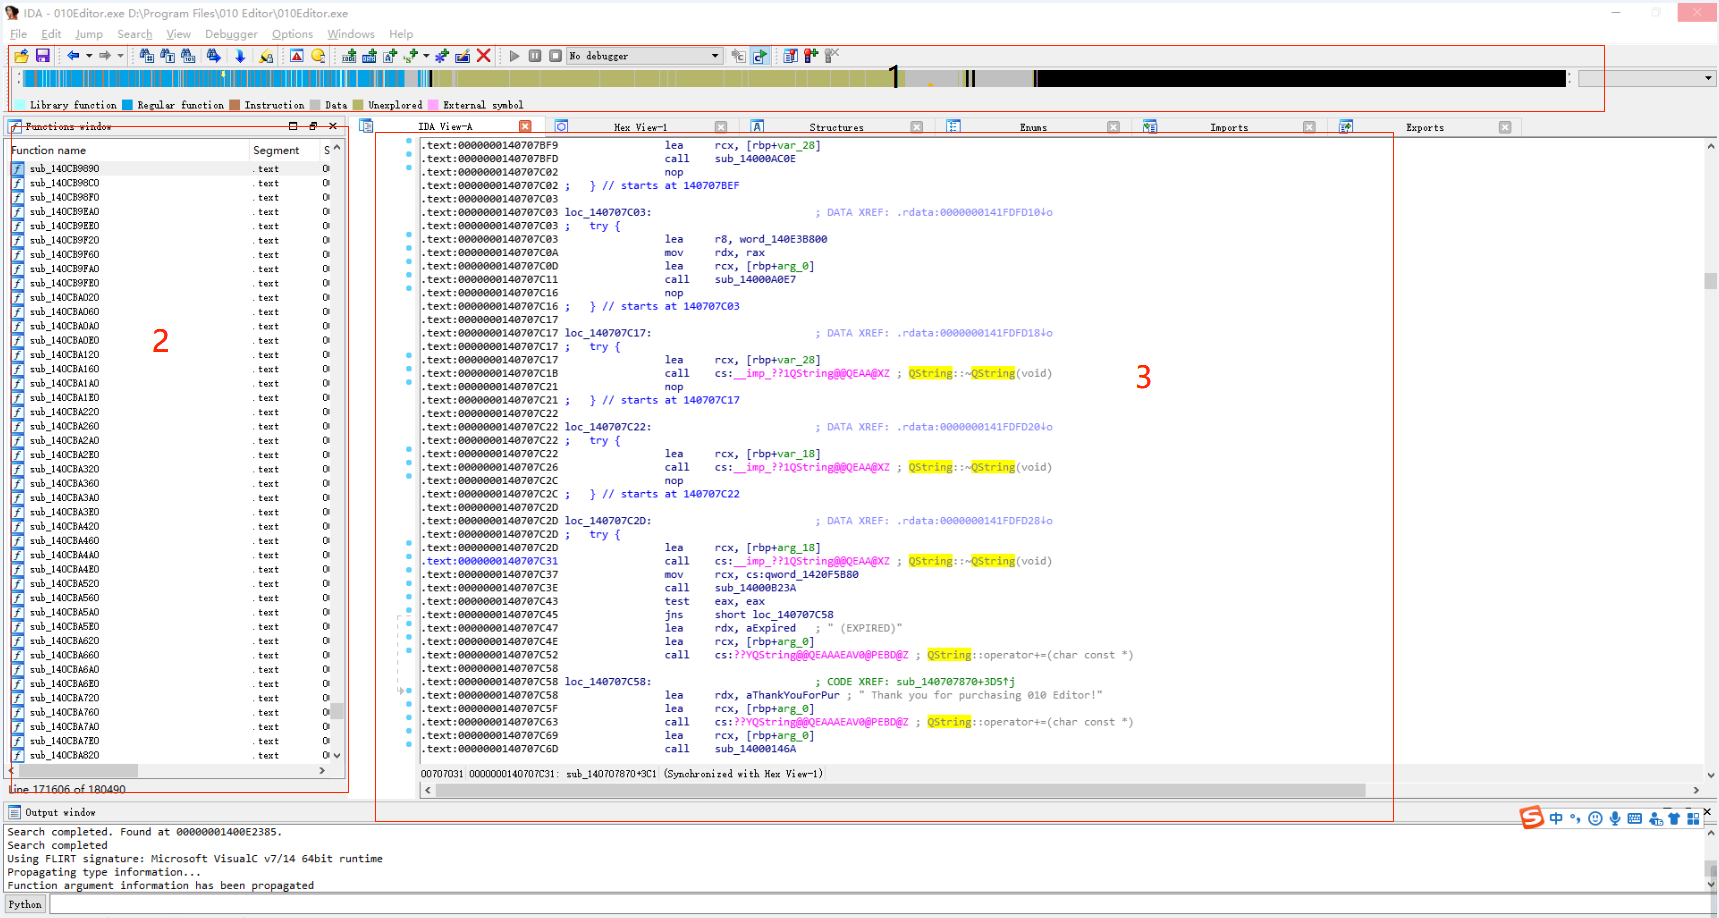The width and height of the screenshot is (1719, 918).
Task: Click the loc_140707C58 jump target
Action: pyautogui.click(x=792, y=615)
